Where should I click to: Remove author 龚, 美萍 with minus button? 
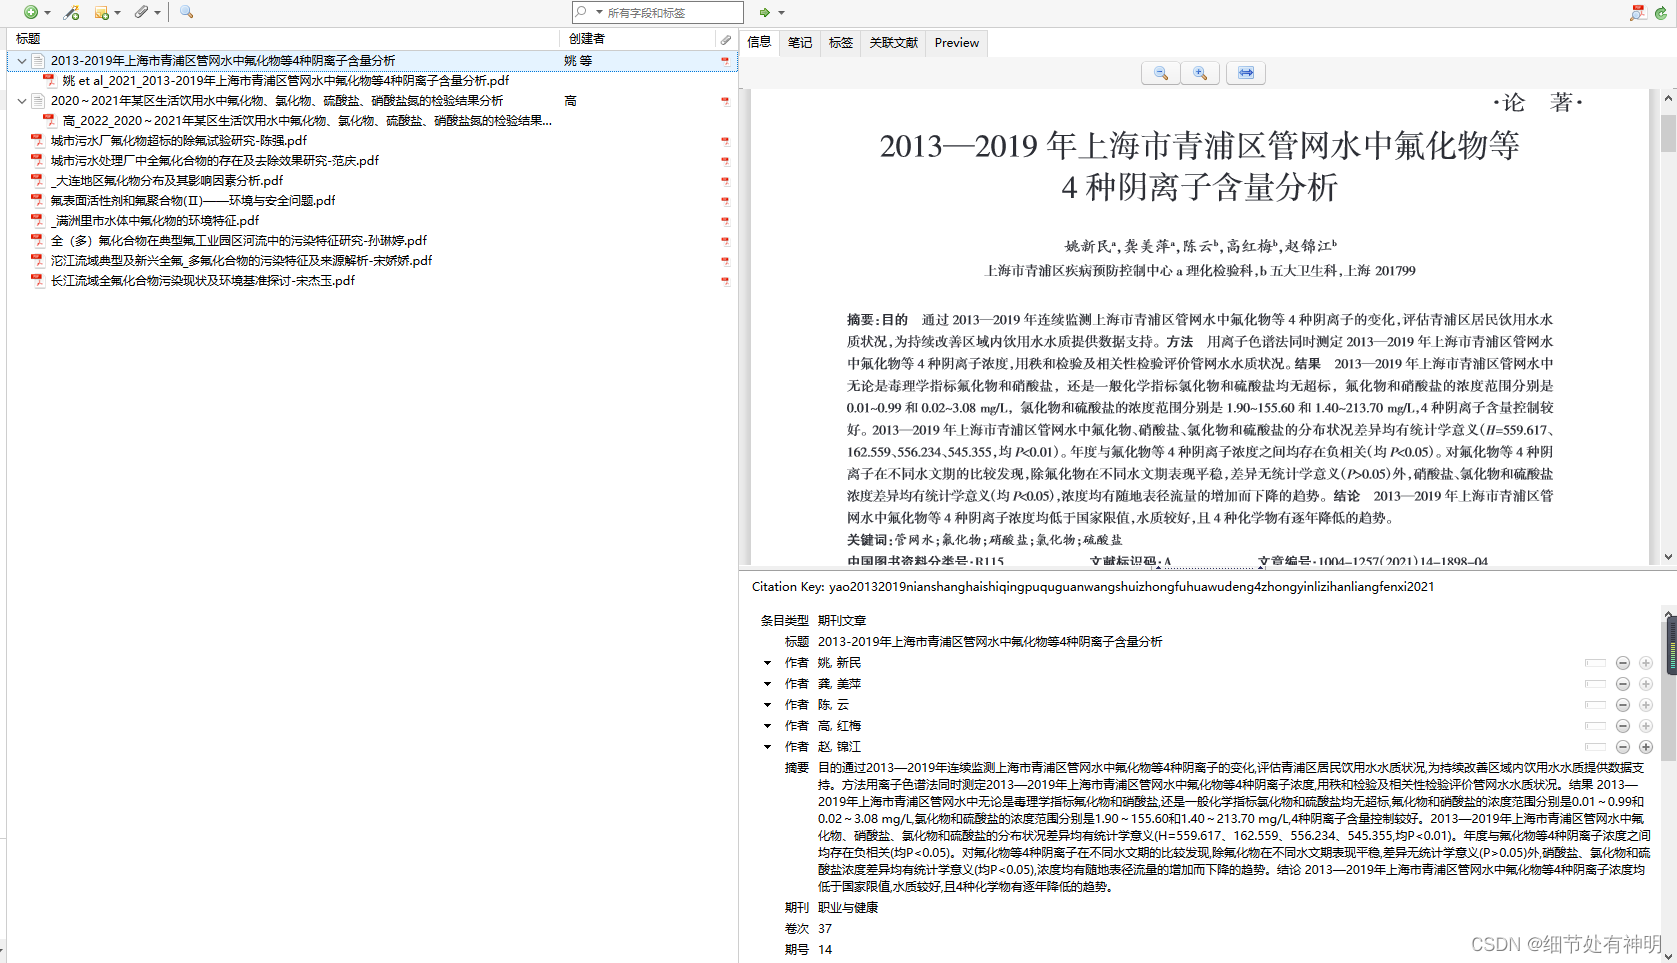(x=1623, y=684)
